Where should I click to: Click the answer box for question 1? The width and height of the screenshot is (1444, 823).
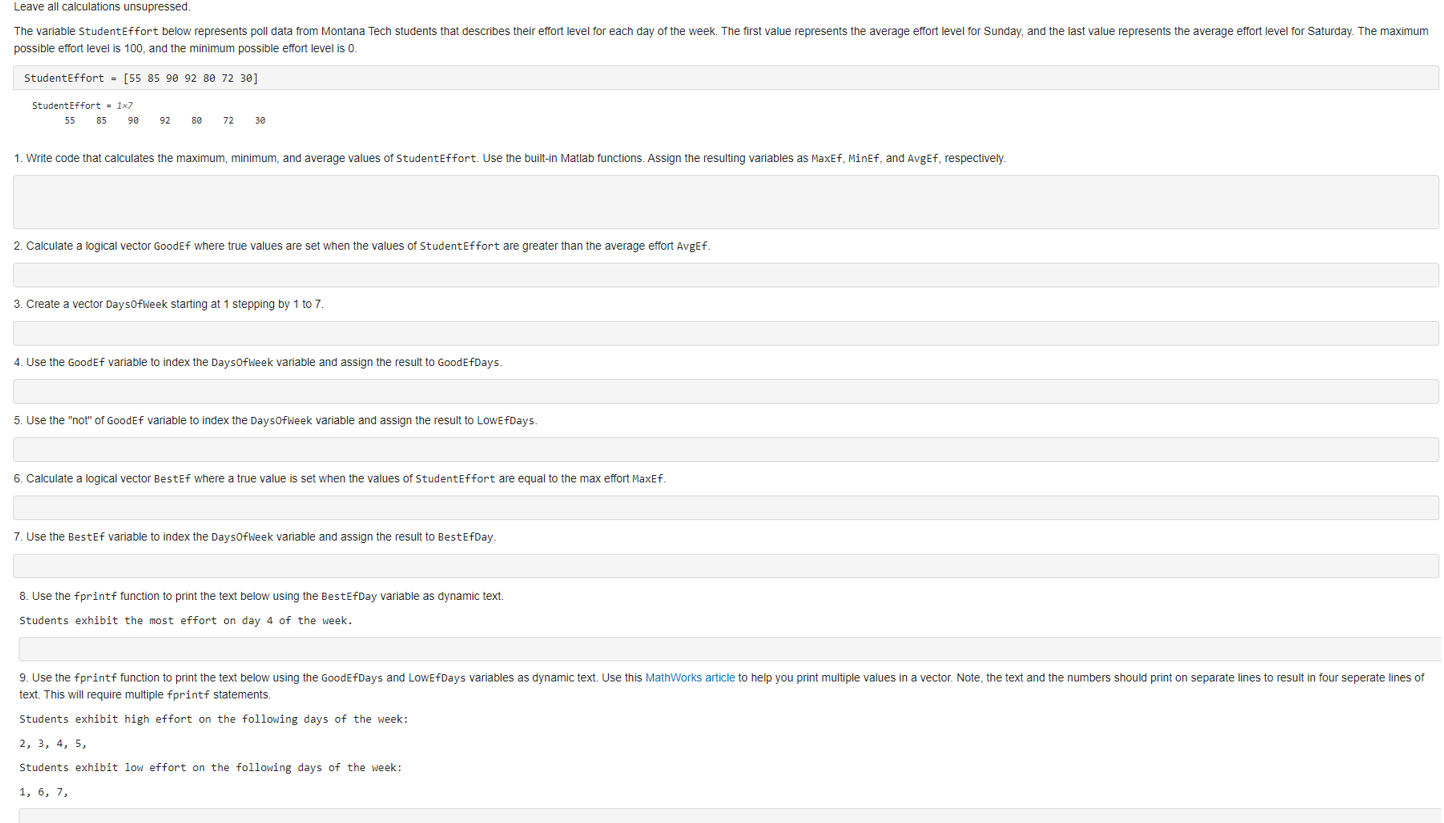[x=724, y=200]
